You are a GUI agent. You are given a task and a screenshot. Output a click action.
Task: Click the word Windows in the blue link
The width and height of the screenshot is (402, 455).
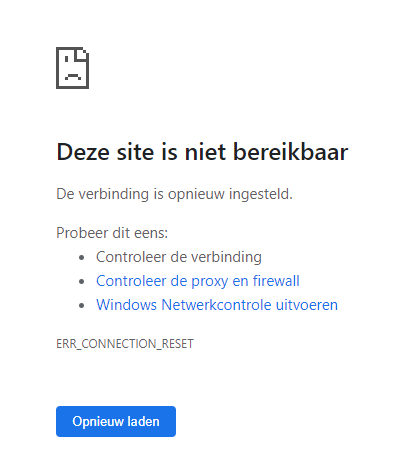tap(126, 305)
